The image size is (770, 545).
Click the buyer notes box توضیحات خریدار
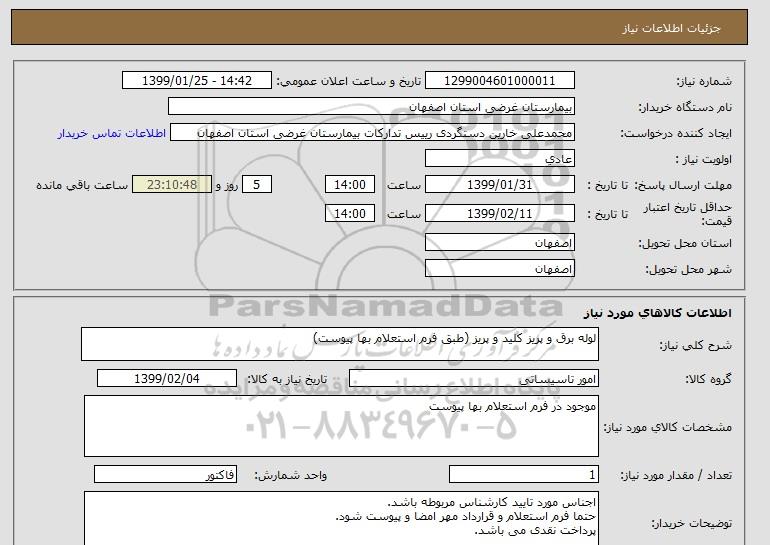(x=341, y=518)
